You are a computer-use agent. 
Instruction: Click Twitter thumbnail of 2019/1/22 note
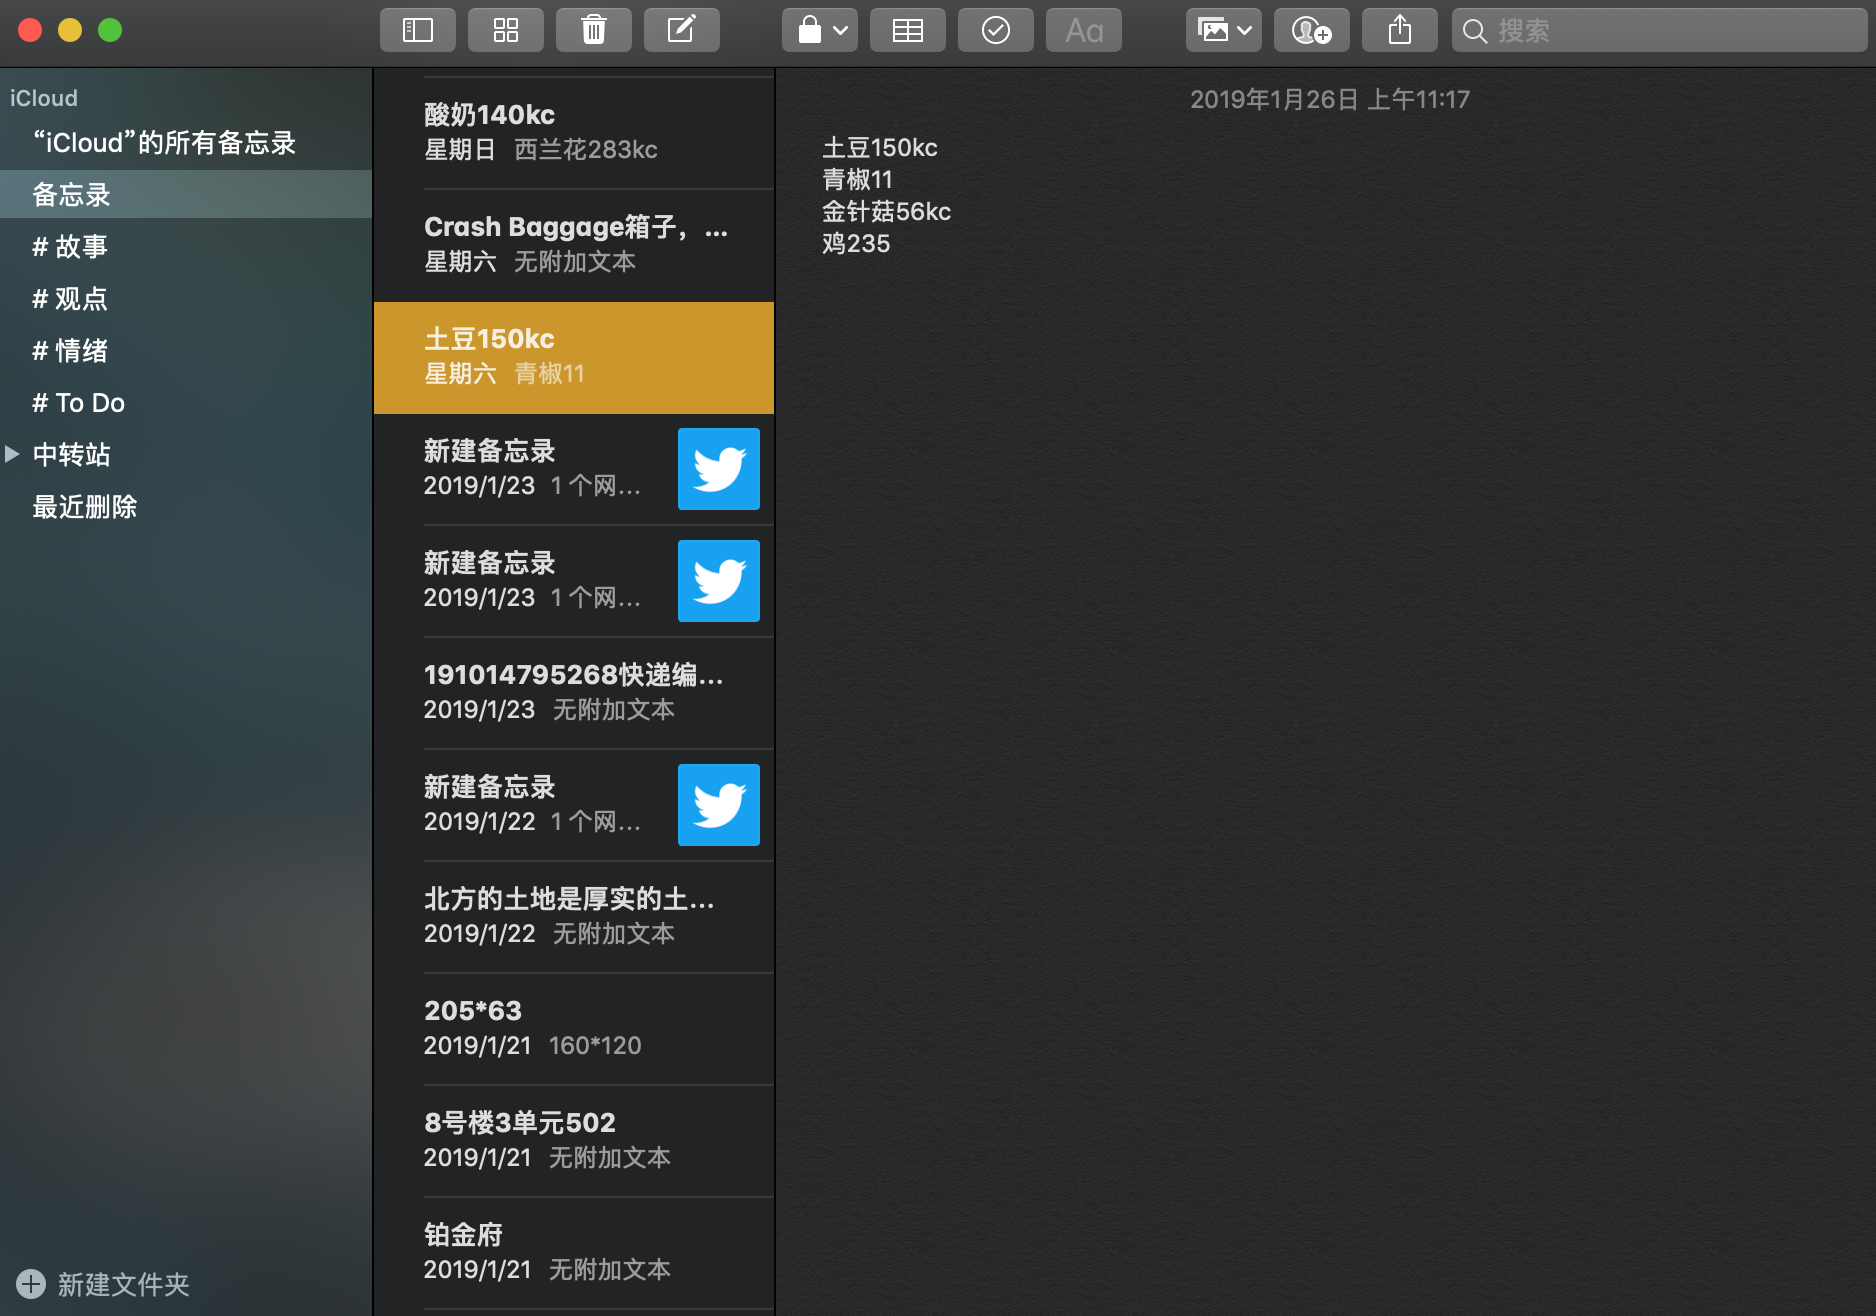(719, 805)
